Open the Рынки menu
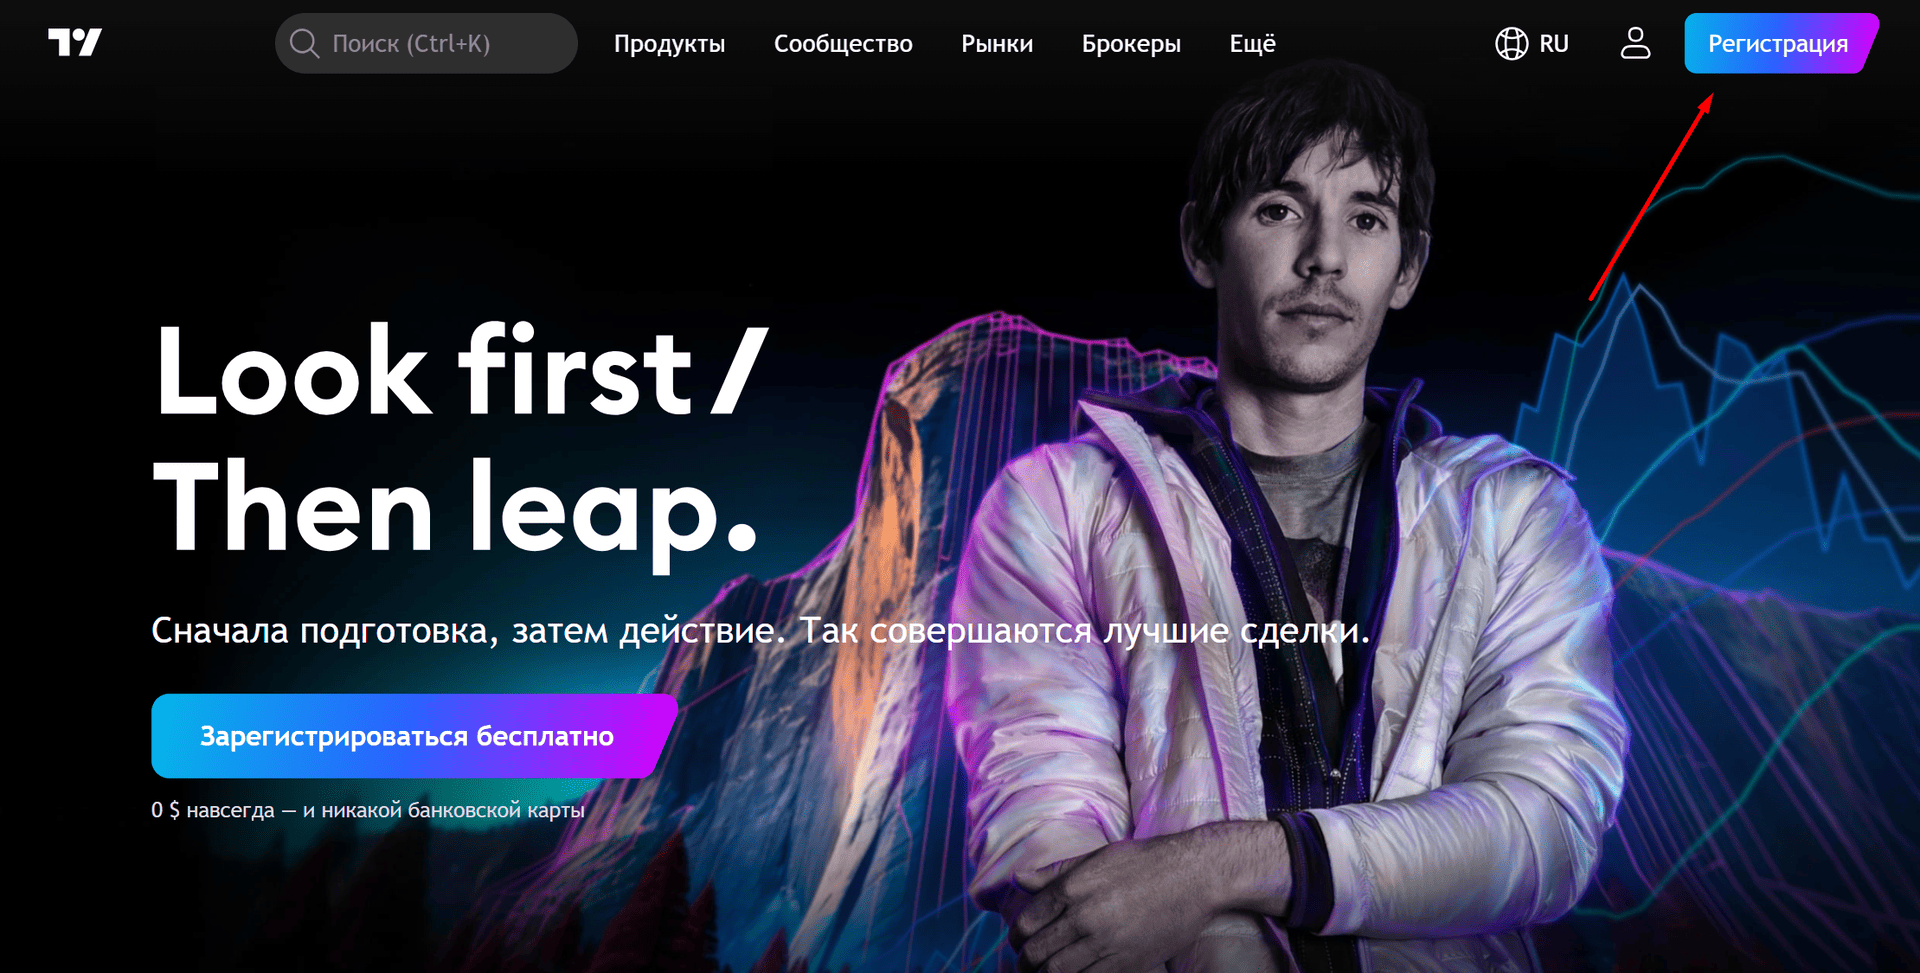The image size is (1920, 973). click(997, 44)
